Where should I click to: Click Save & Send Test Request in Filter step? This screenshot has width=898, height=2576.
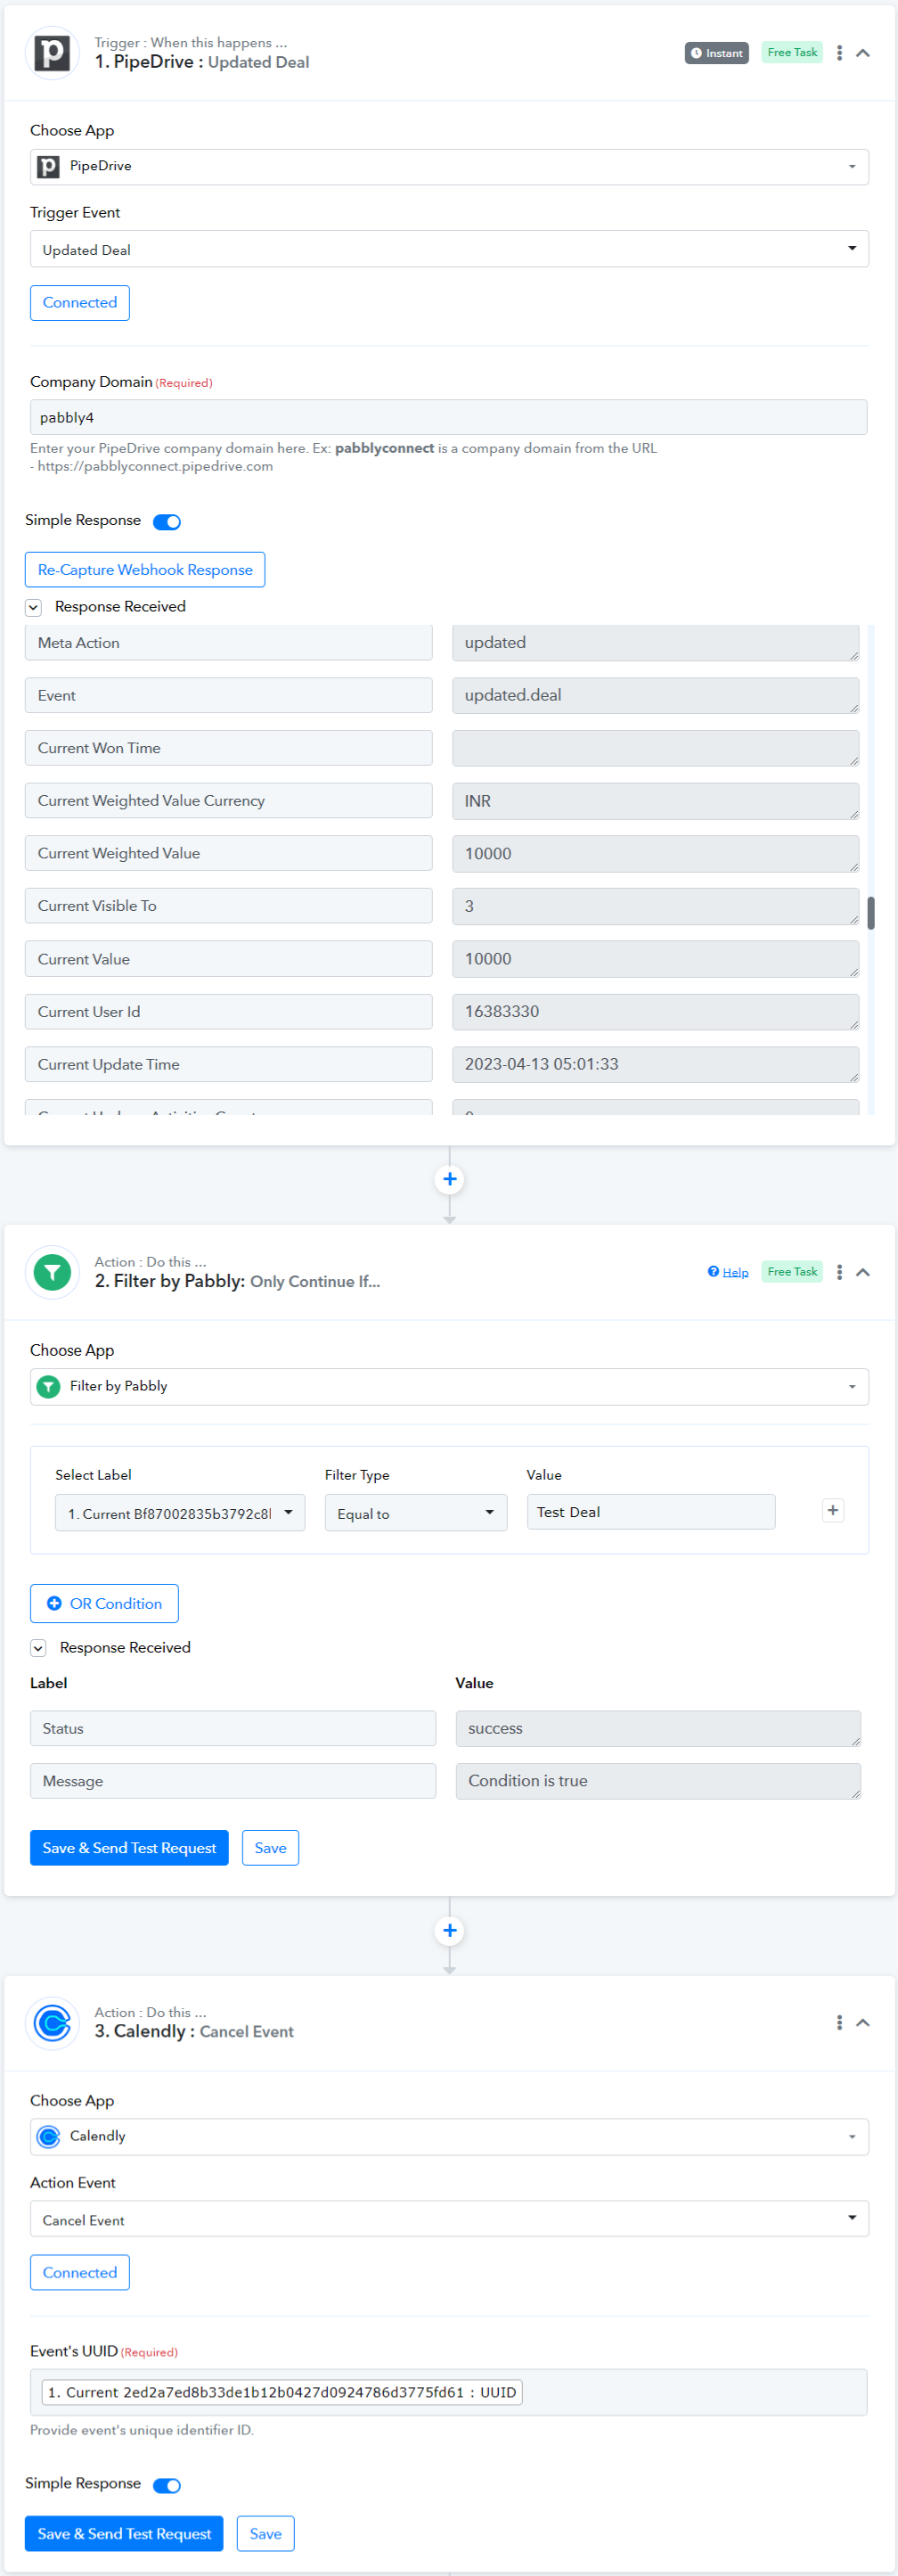point(129,1848)
